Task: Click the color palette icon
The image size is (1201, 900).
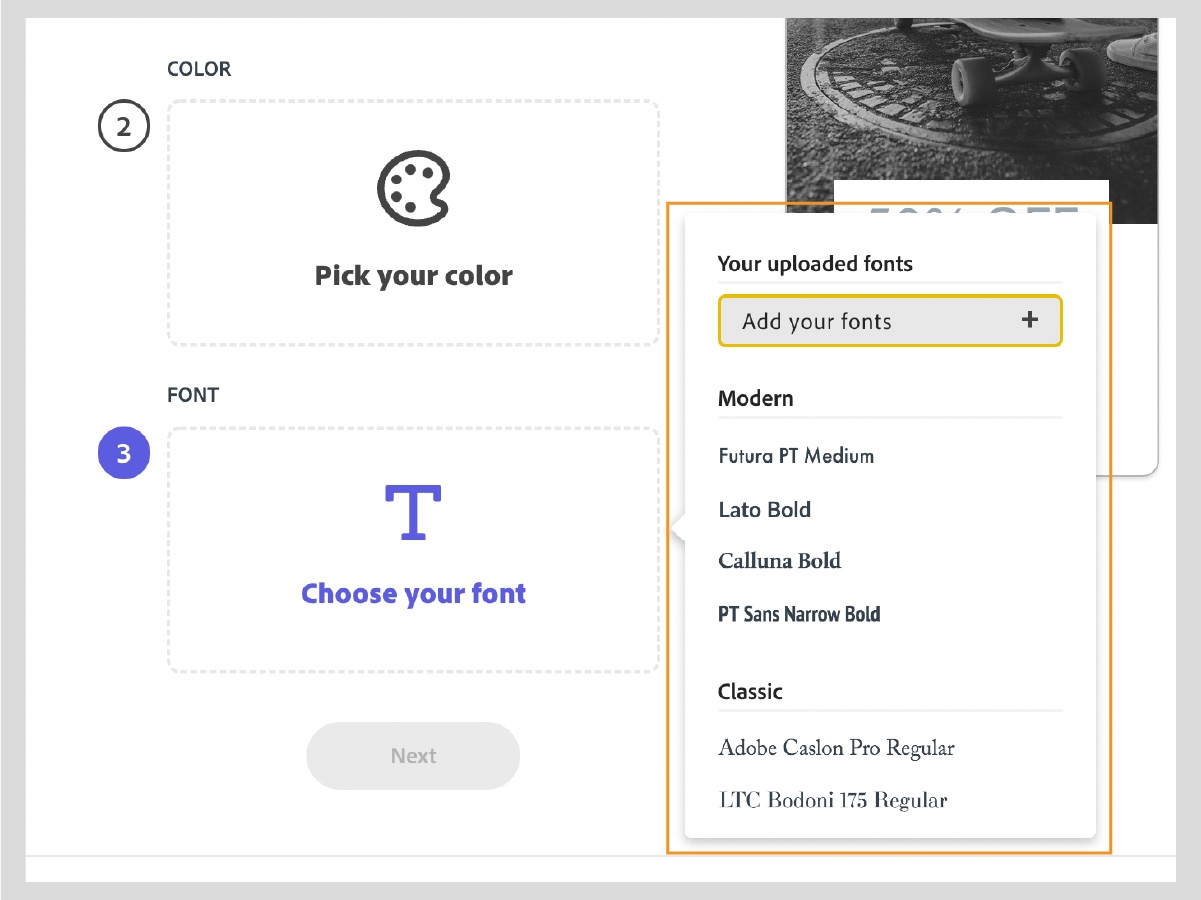Action: pyautogui.click(x=413, y=188)
